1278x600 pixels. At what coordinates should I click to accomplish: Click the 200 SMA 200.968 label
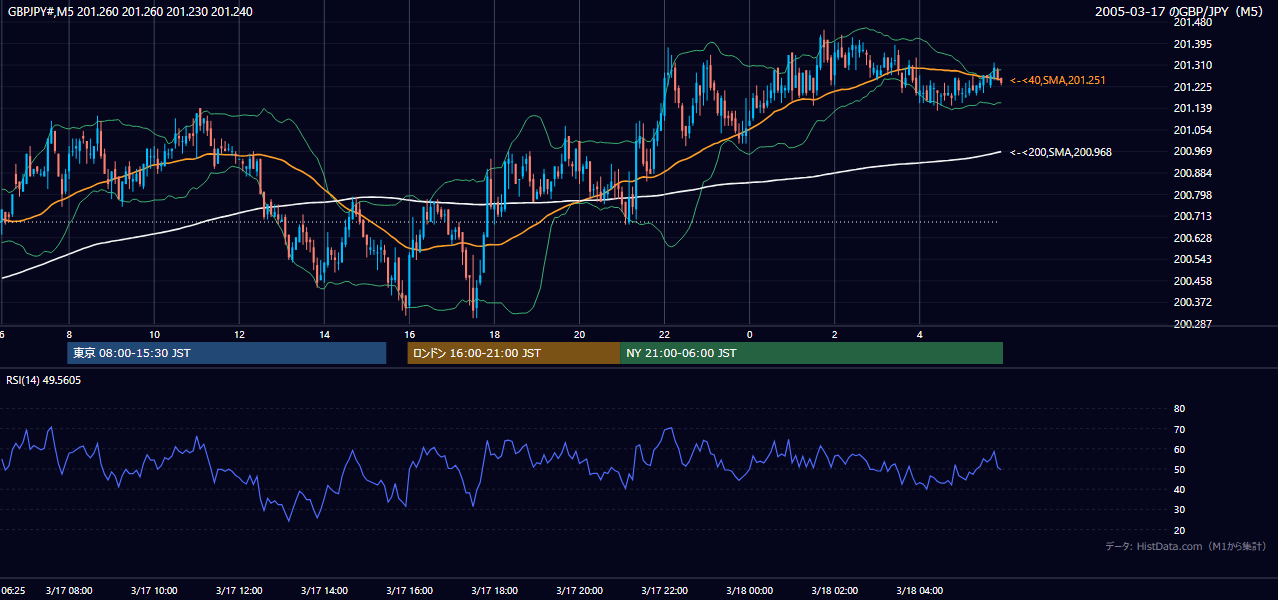1061,152
